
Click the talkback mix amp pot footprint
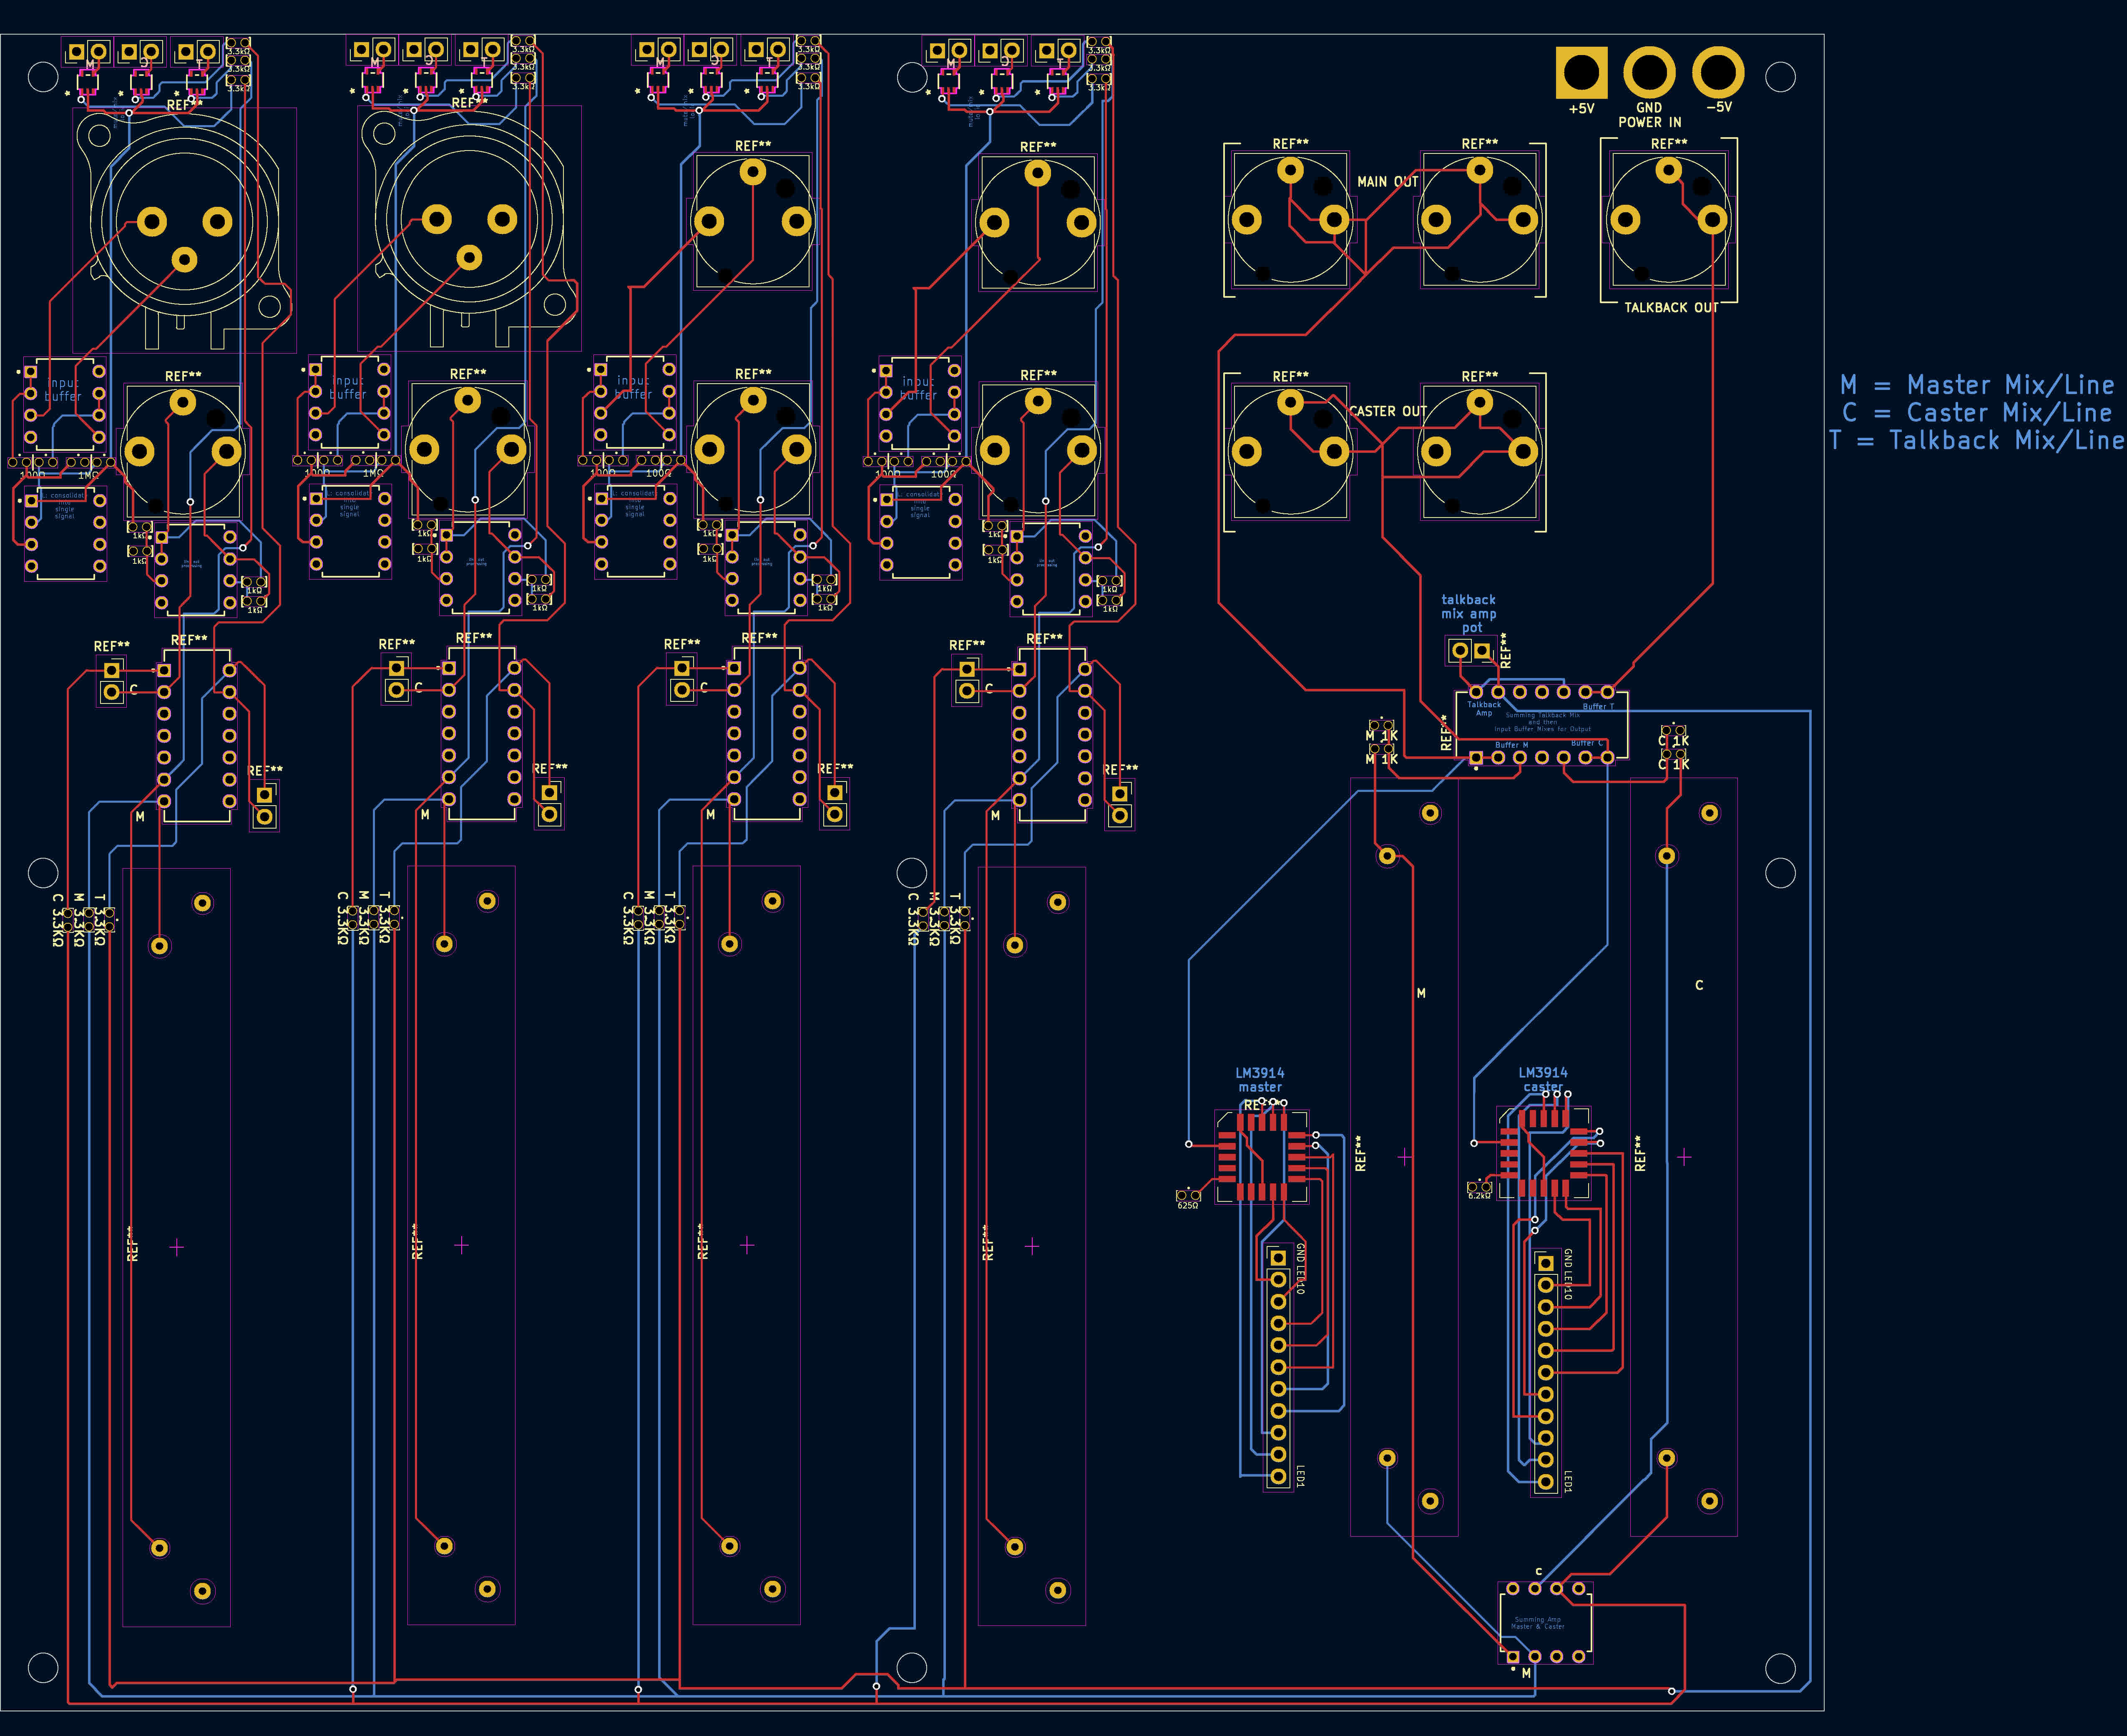(x=1466, y=650)
